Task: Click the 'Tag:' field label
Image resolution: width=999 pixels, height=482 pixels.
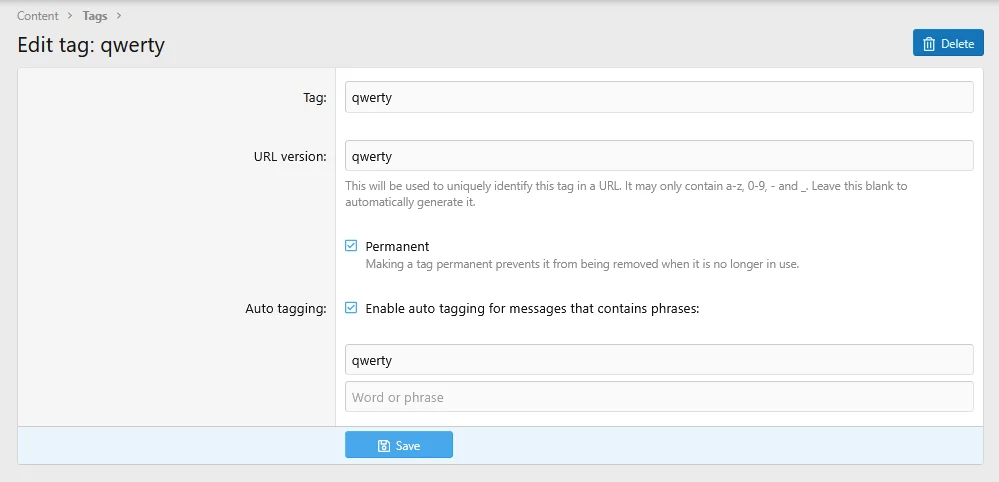Action: tap(314, 98)
